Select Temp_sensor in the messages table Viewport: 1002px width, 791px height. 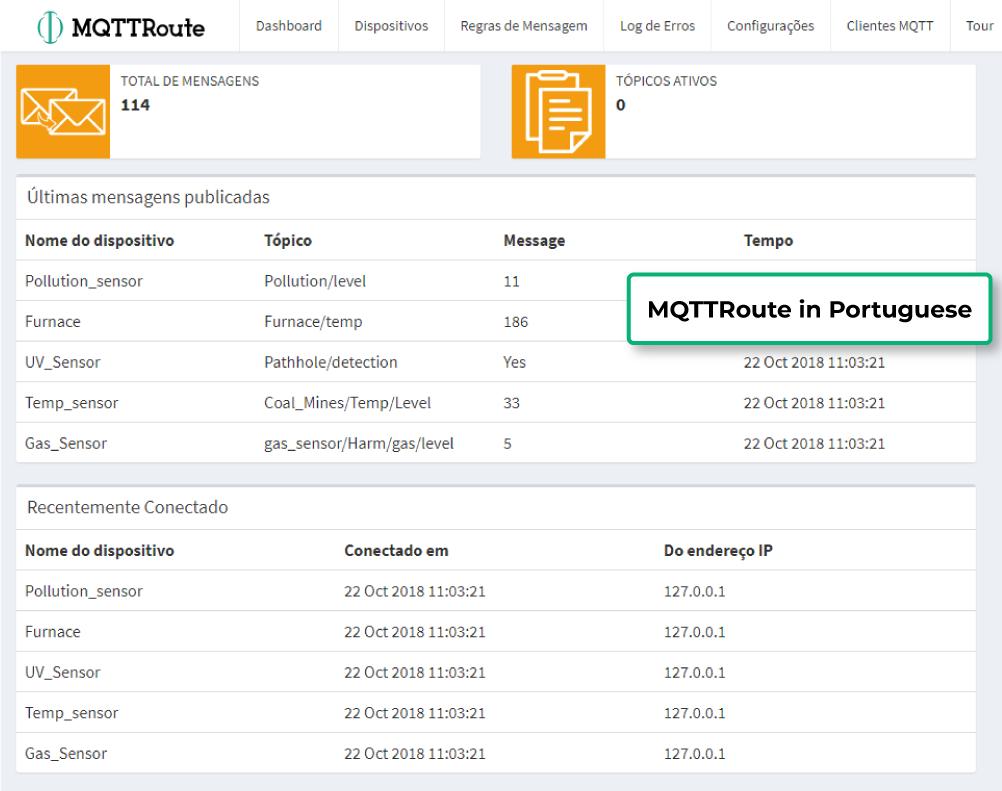pos(72,403)
